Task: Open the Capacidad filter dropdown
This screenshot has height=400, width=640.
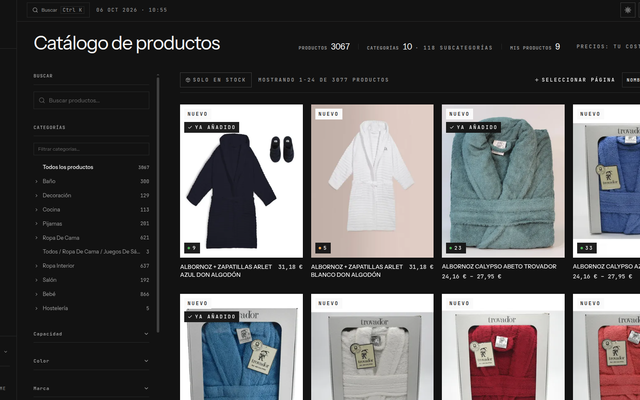Action: 91,334
